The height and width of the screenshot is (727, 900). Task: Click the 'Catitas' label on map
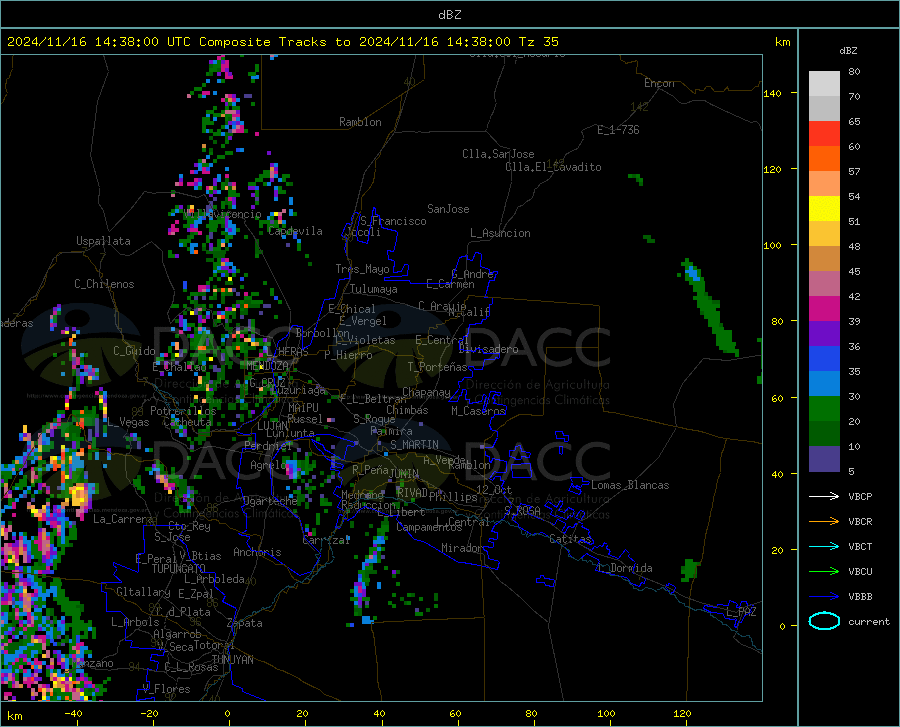[x=571, y=539]
